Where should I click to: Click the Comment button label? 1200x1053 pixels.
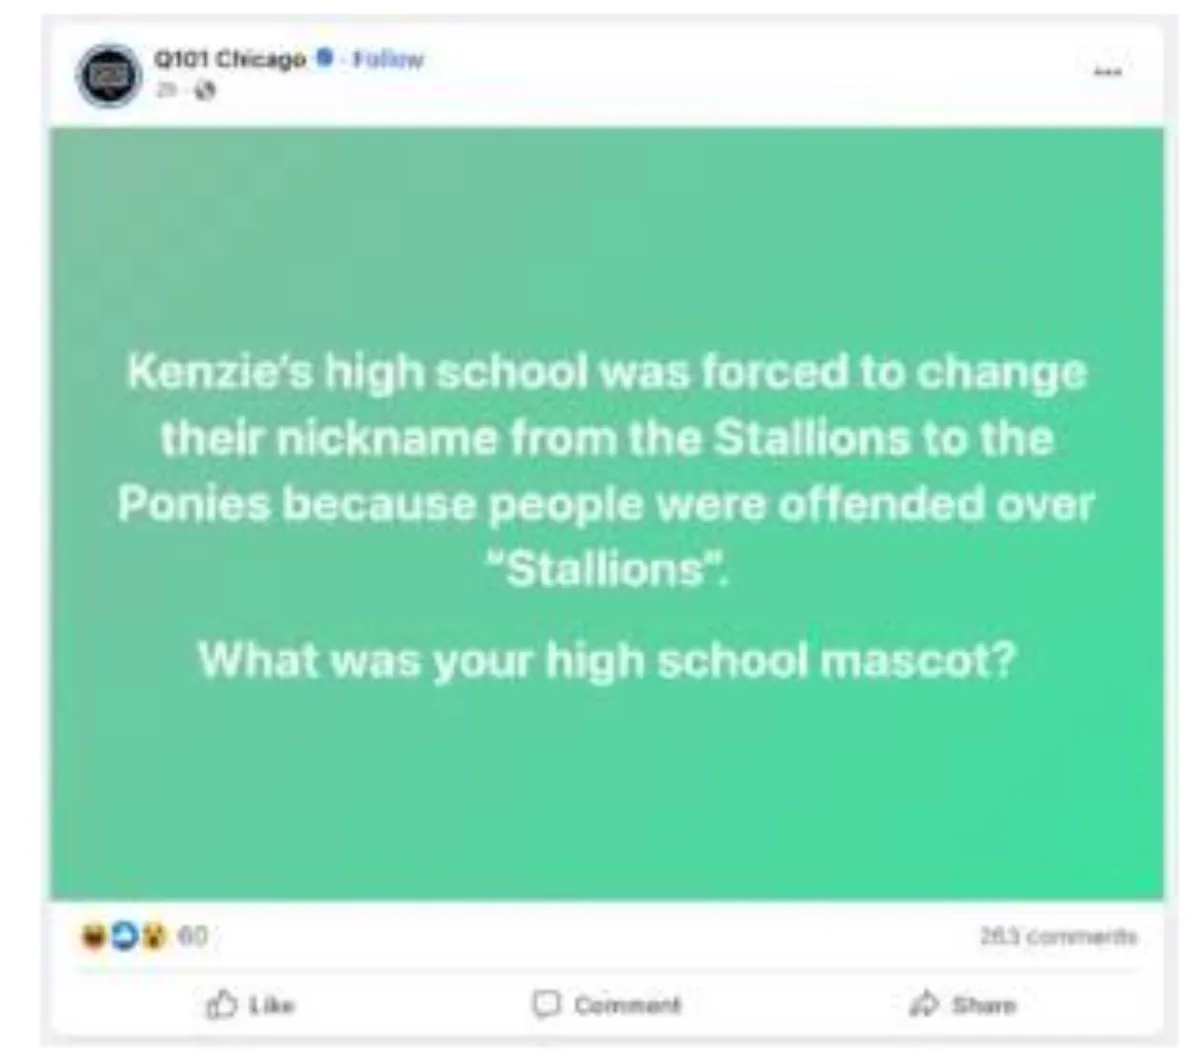(x=627, y=1004)
